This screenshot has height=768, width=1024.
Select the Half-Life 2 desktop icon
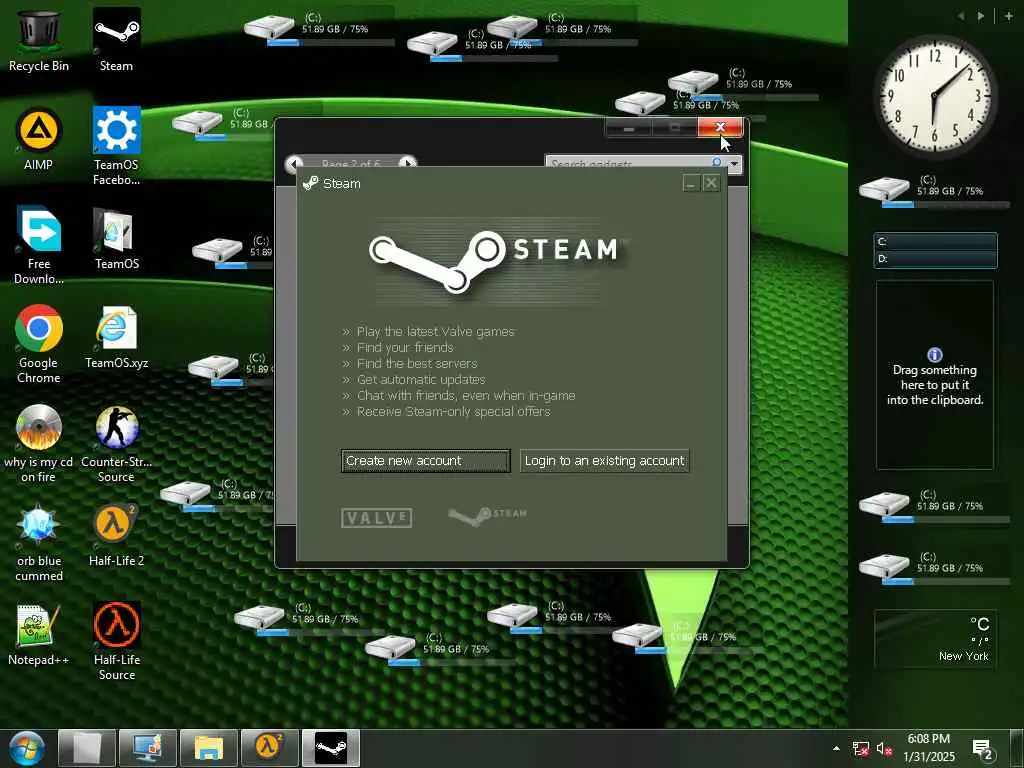point(116,536)
